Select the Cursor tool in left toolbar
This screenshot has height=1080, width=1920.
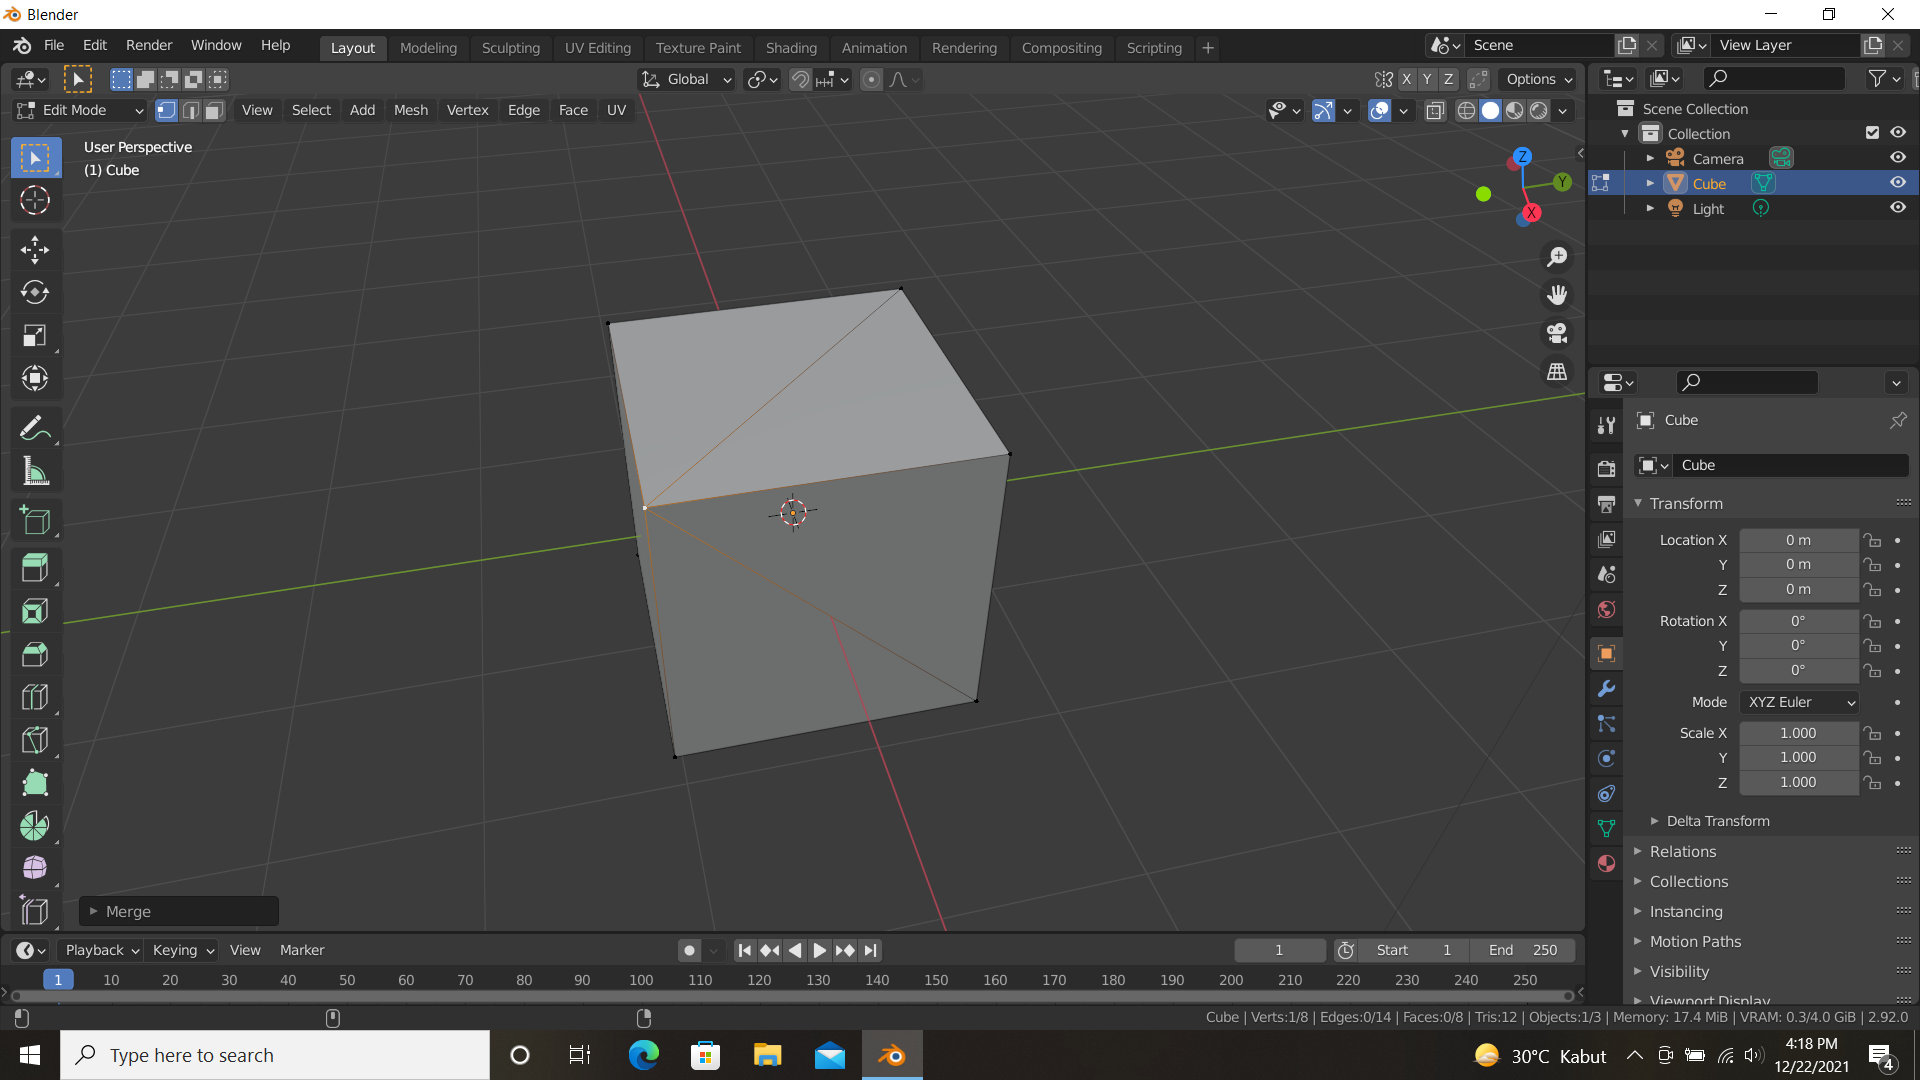[x=35, y=201]
